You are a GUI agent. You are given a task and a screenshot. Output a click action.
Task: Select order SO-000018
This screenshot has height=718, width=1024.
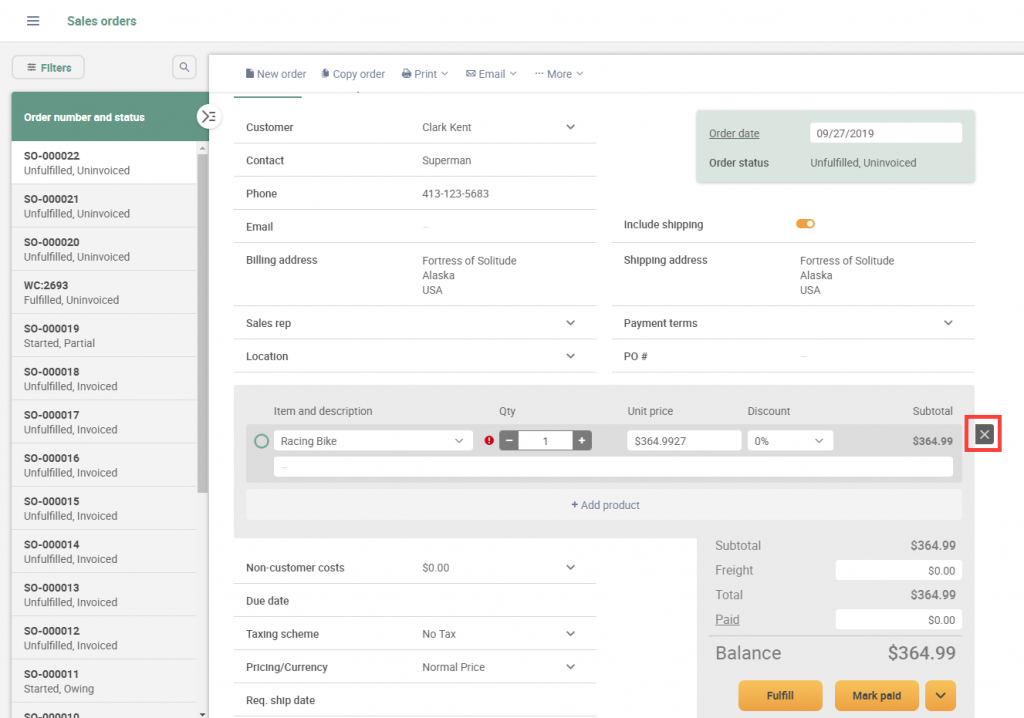point(104,378)
